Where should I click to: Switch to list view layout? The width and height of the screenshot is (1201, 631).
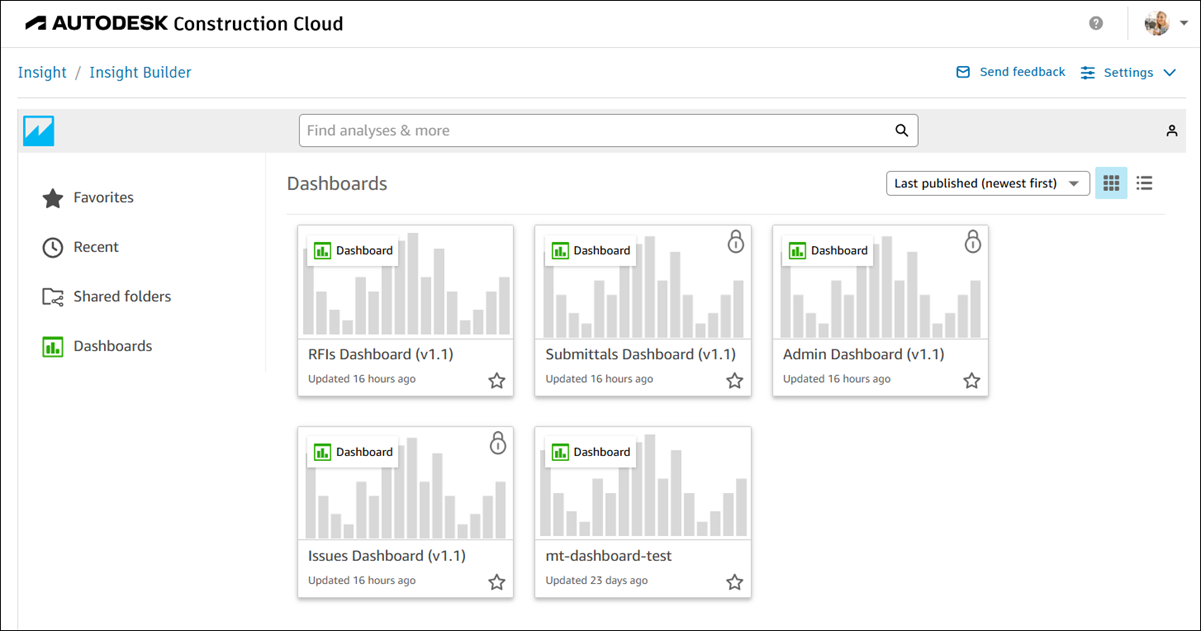pos(1145,183)
